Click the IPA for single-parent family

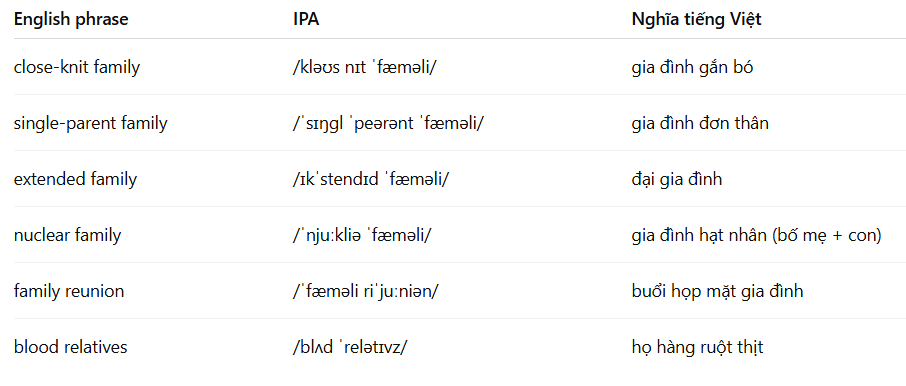tap(388, 124)
